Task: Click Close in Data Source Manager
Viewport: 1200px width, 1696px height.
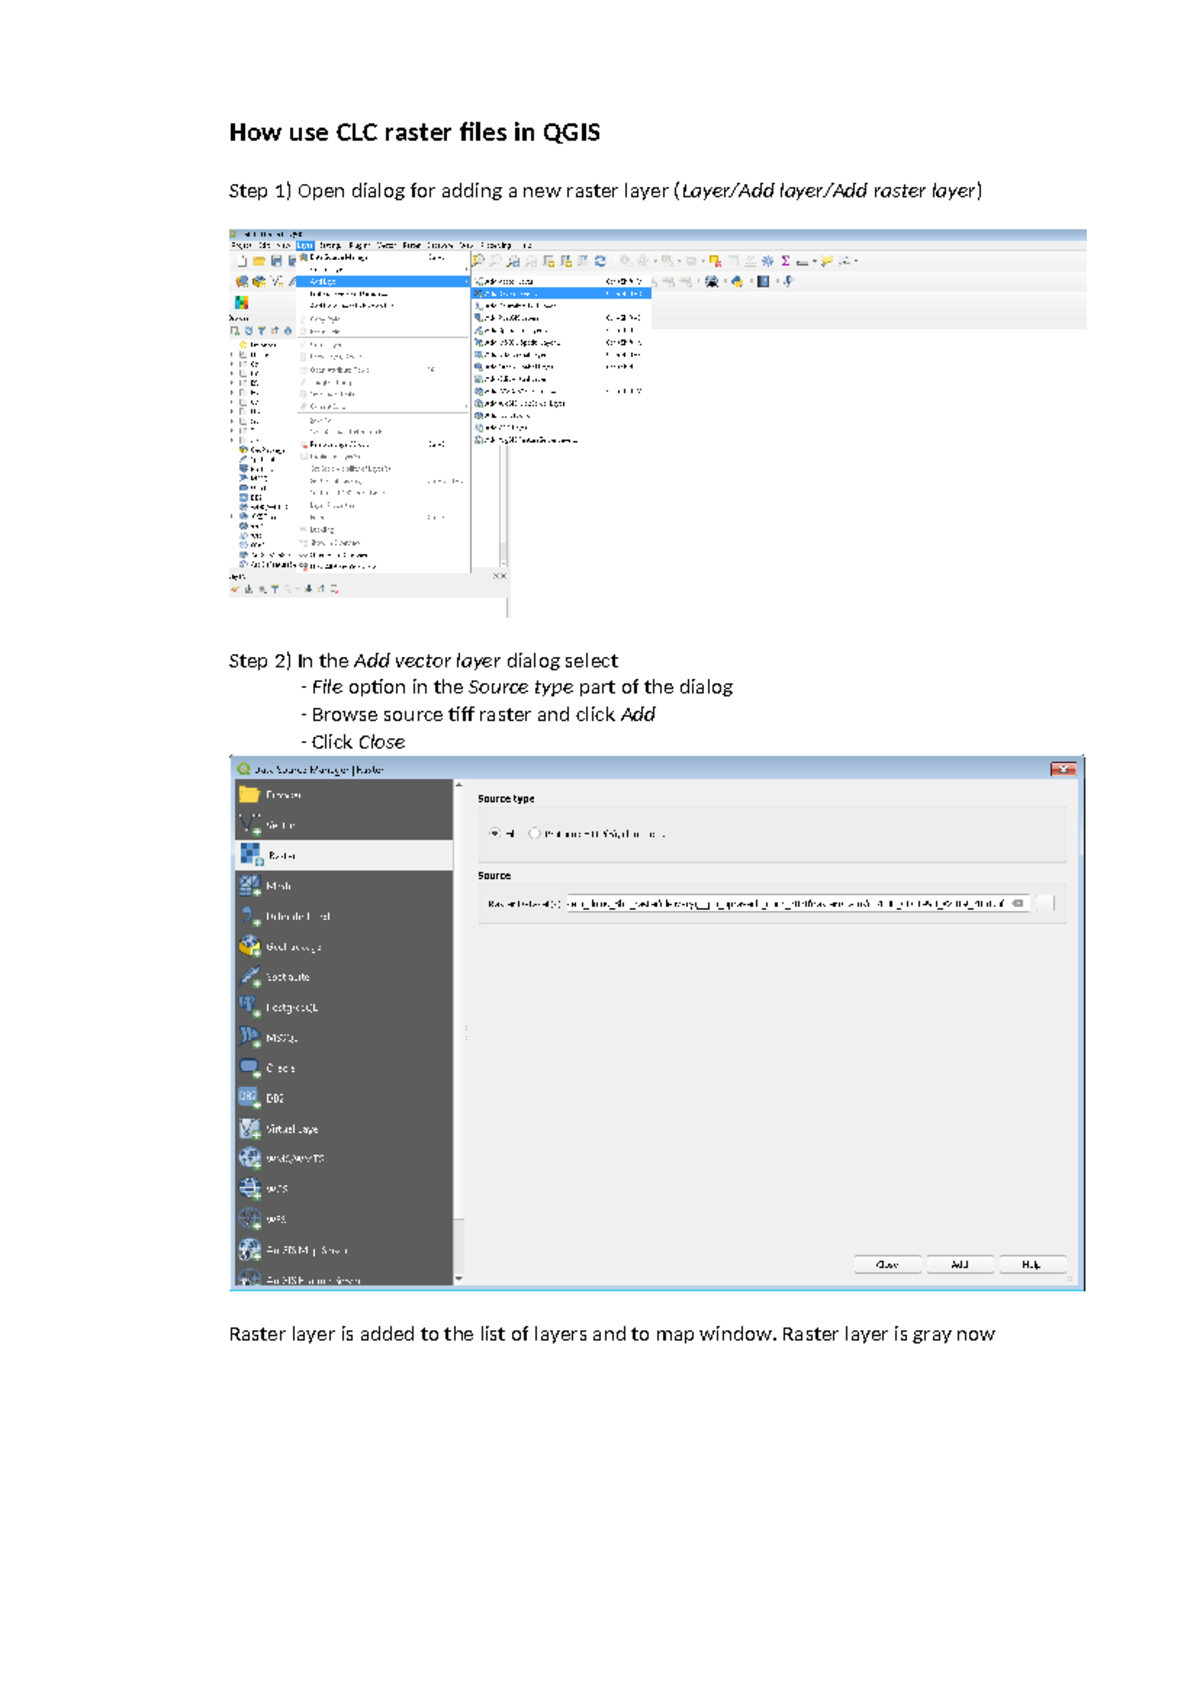Action: [887, 1264]
